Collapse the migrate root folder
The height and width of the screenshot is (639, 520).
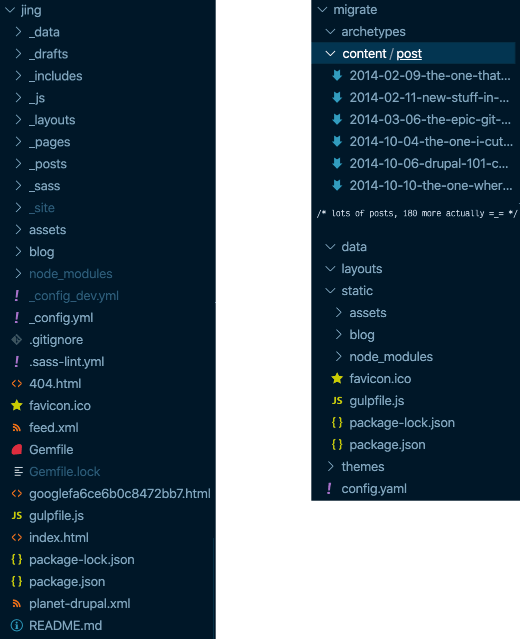pos(322,10)
